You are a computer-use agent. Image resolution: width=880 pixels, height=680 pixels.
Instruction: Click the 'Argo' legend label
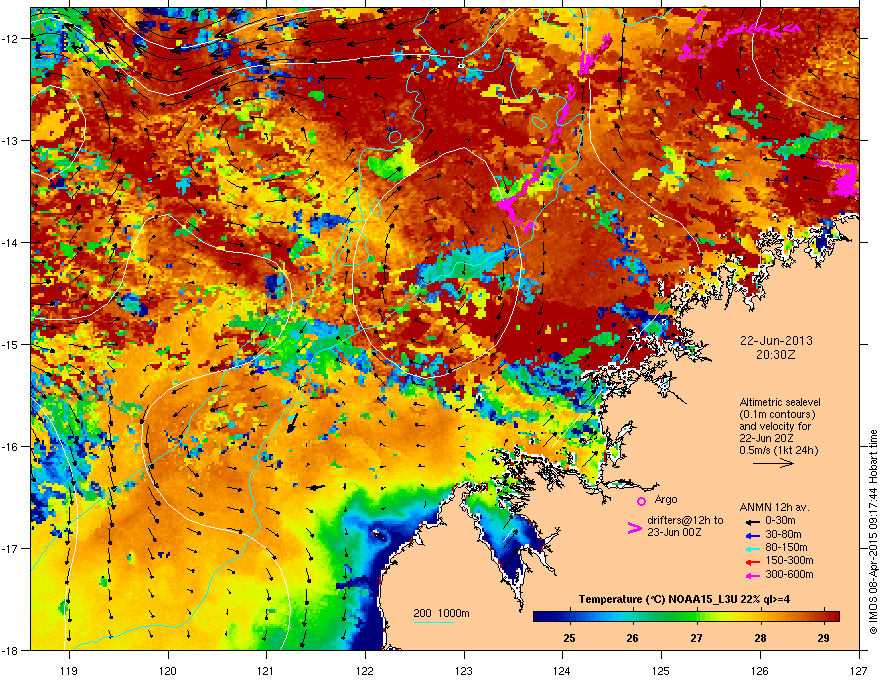[x=666, y=499]
